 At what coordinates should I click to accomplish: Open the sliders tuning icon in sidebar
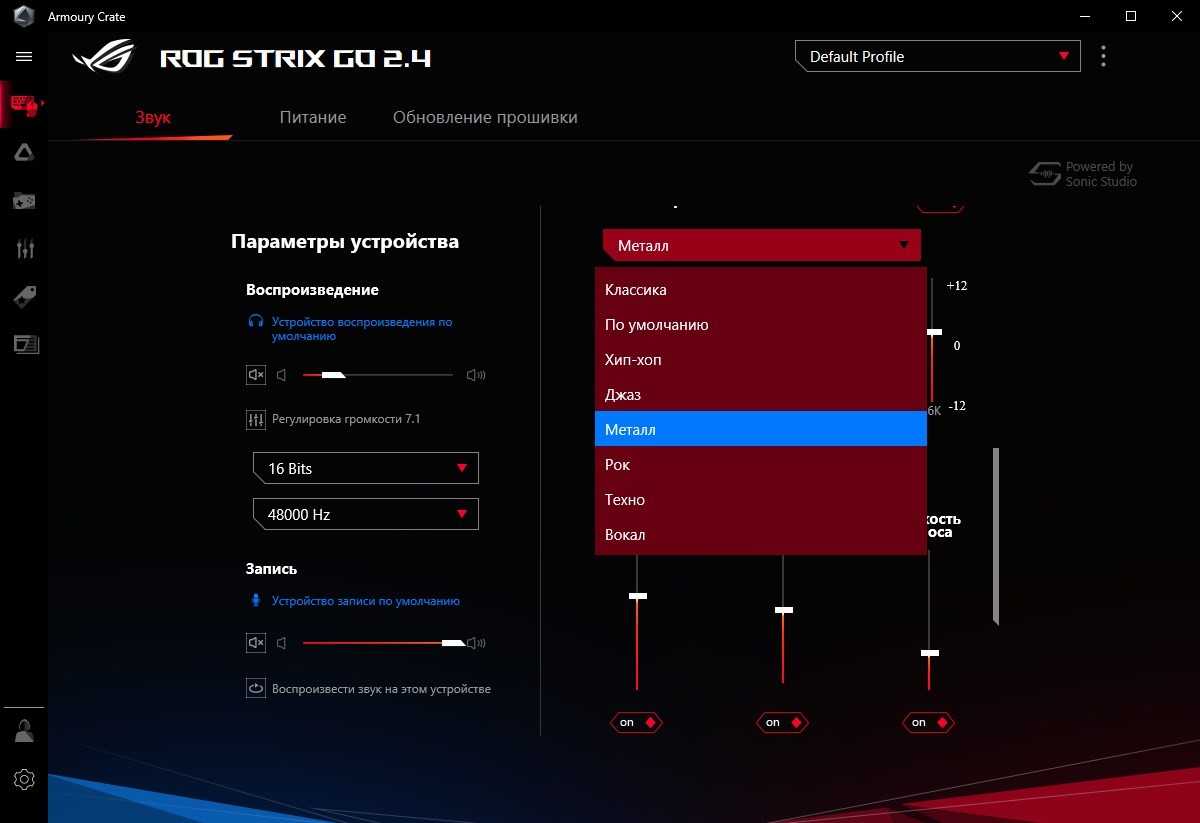pos(24,249)
